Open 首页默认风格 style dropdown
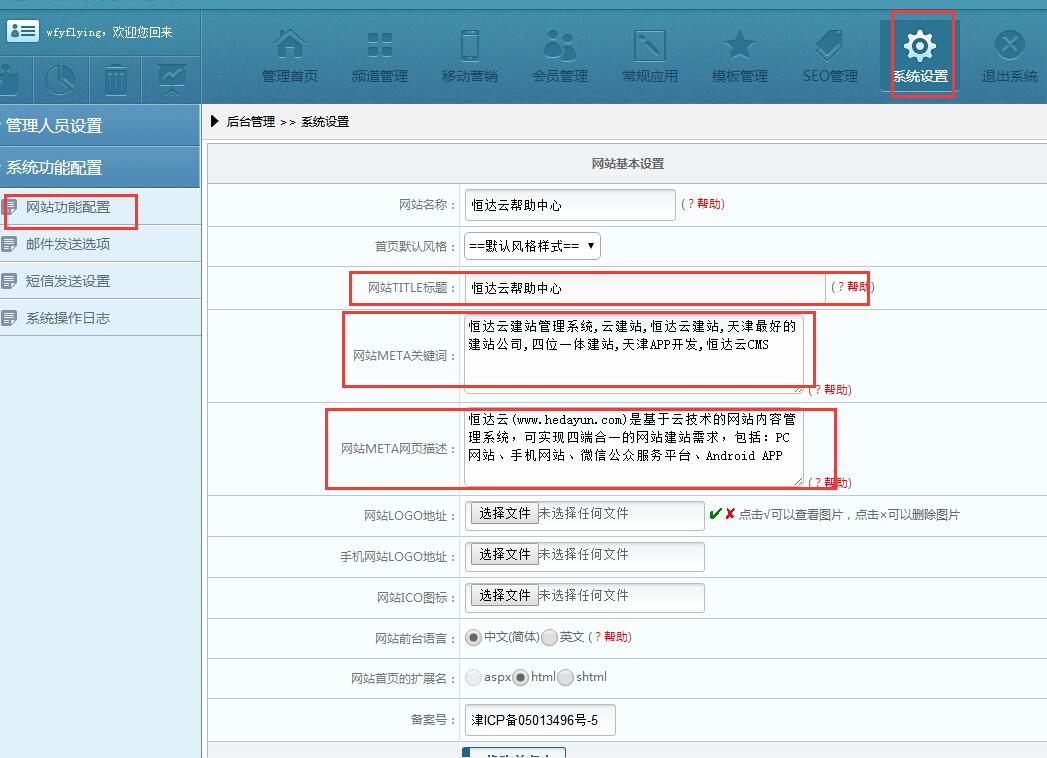Screen dimensions: 1047x758 532,245
